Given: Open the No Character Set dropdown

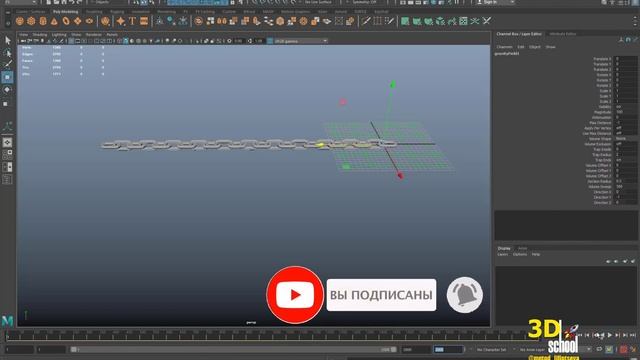Looking at the screenshot, I should pyautogui.click(x=491, y=350).
